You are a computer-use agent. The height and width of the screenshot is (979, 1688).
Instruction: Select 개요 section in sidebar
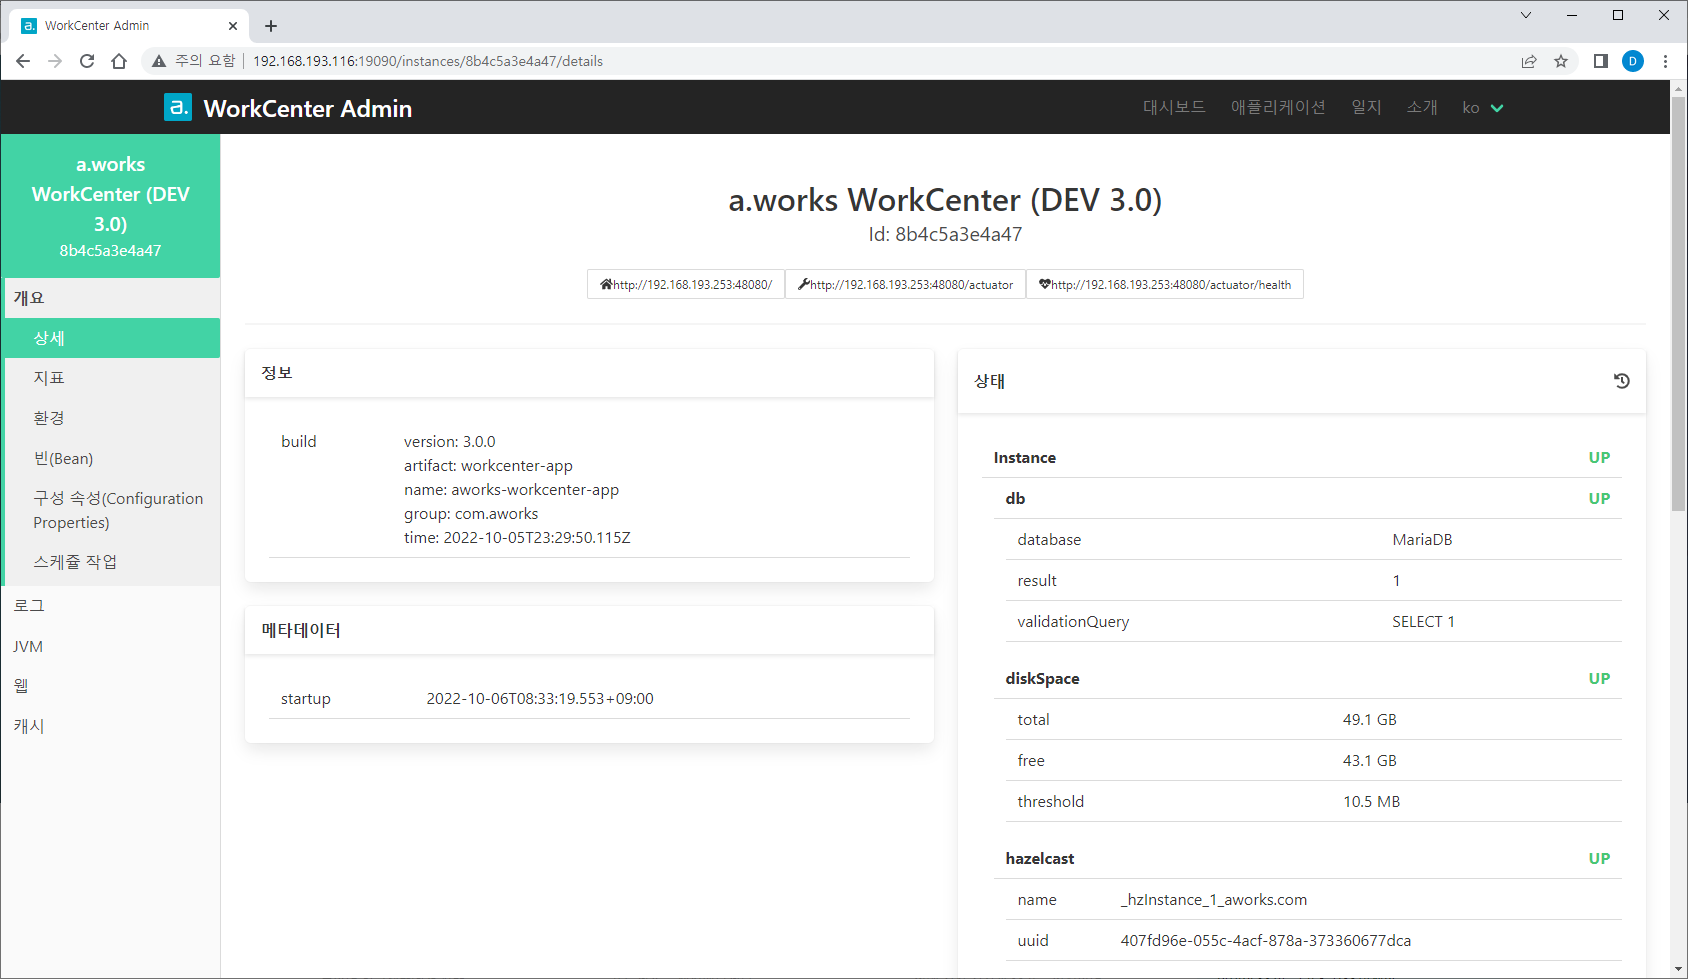pyautogui.click(x=111, y=298)
